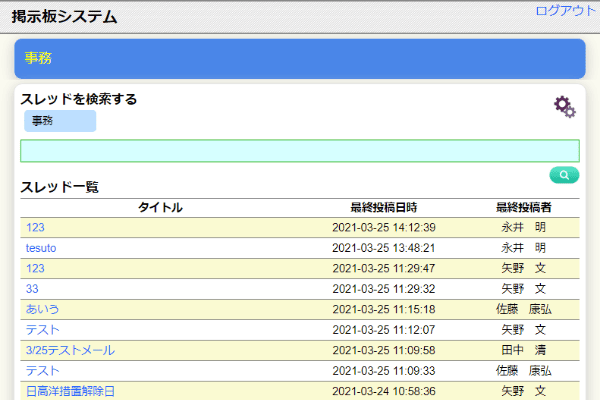
Task: Open the 3/25テストメール thread
Action: tap(70, 350)
